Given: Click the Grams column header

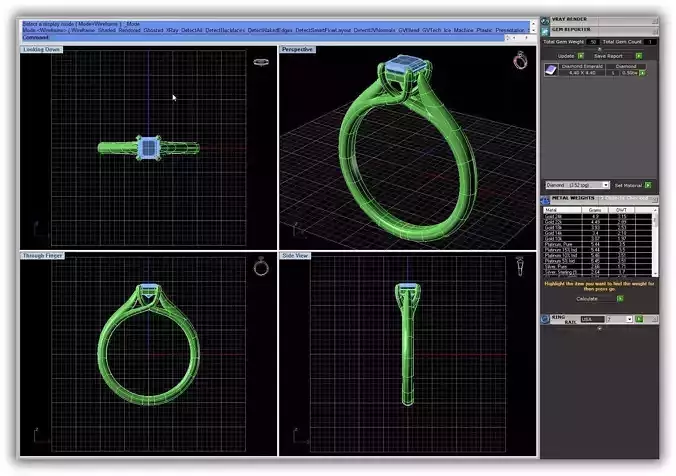Looking at the screenshot, I should click(595, 210).
